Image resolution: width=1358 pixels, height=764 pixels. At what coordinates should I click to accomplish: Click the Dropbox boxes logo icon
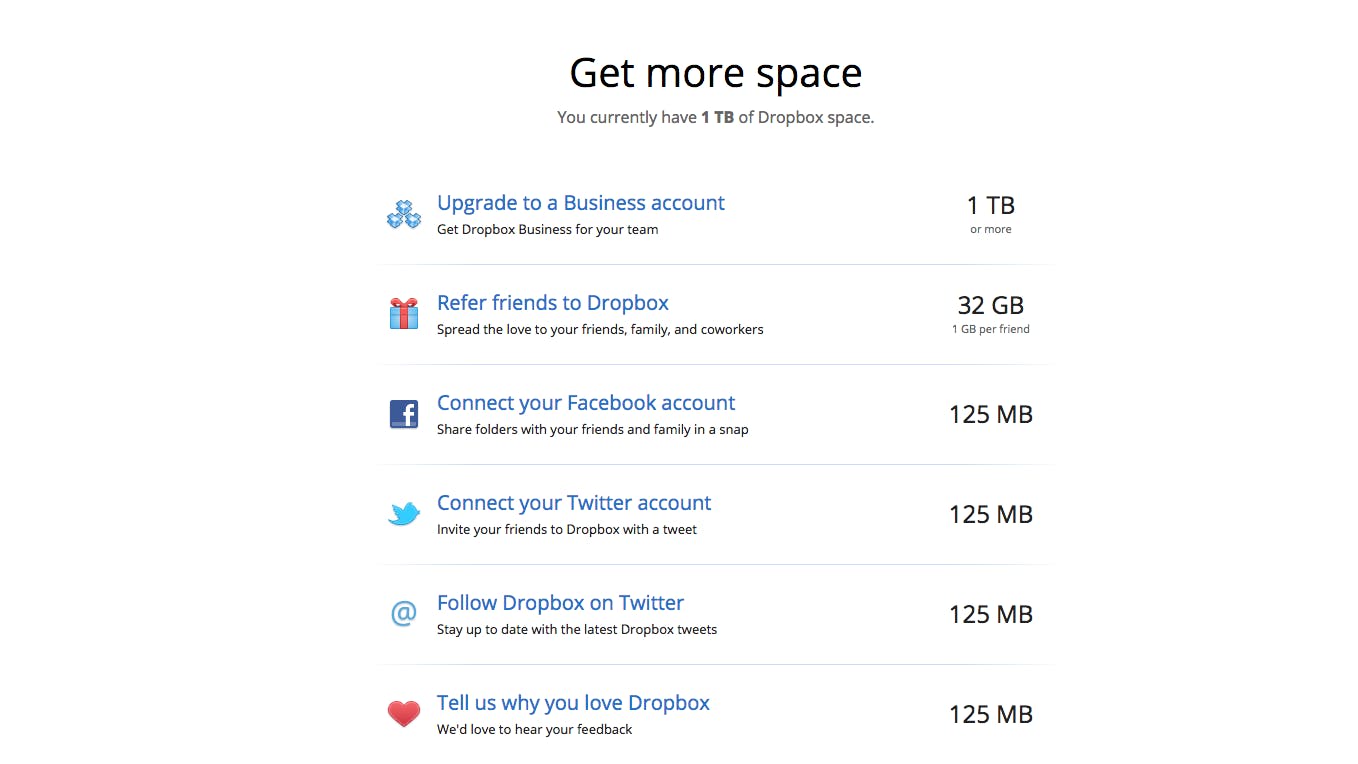403,213
